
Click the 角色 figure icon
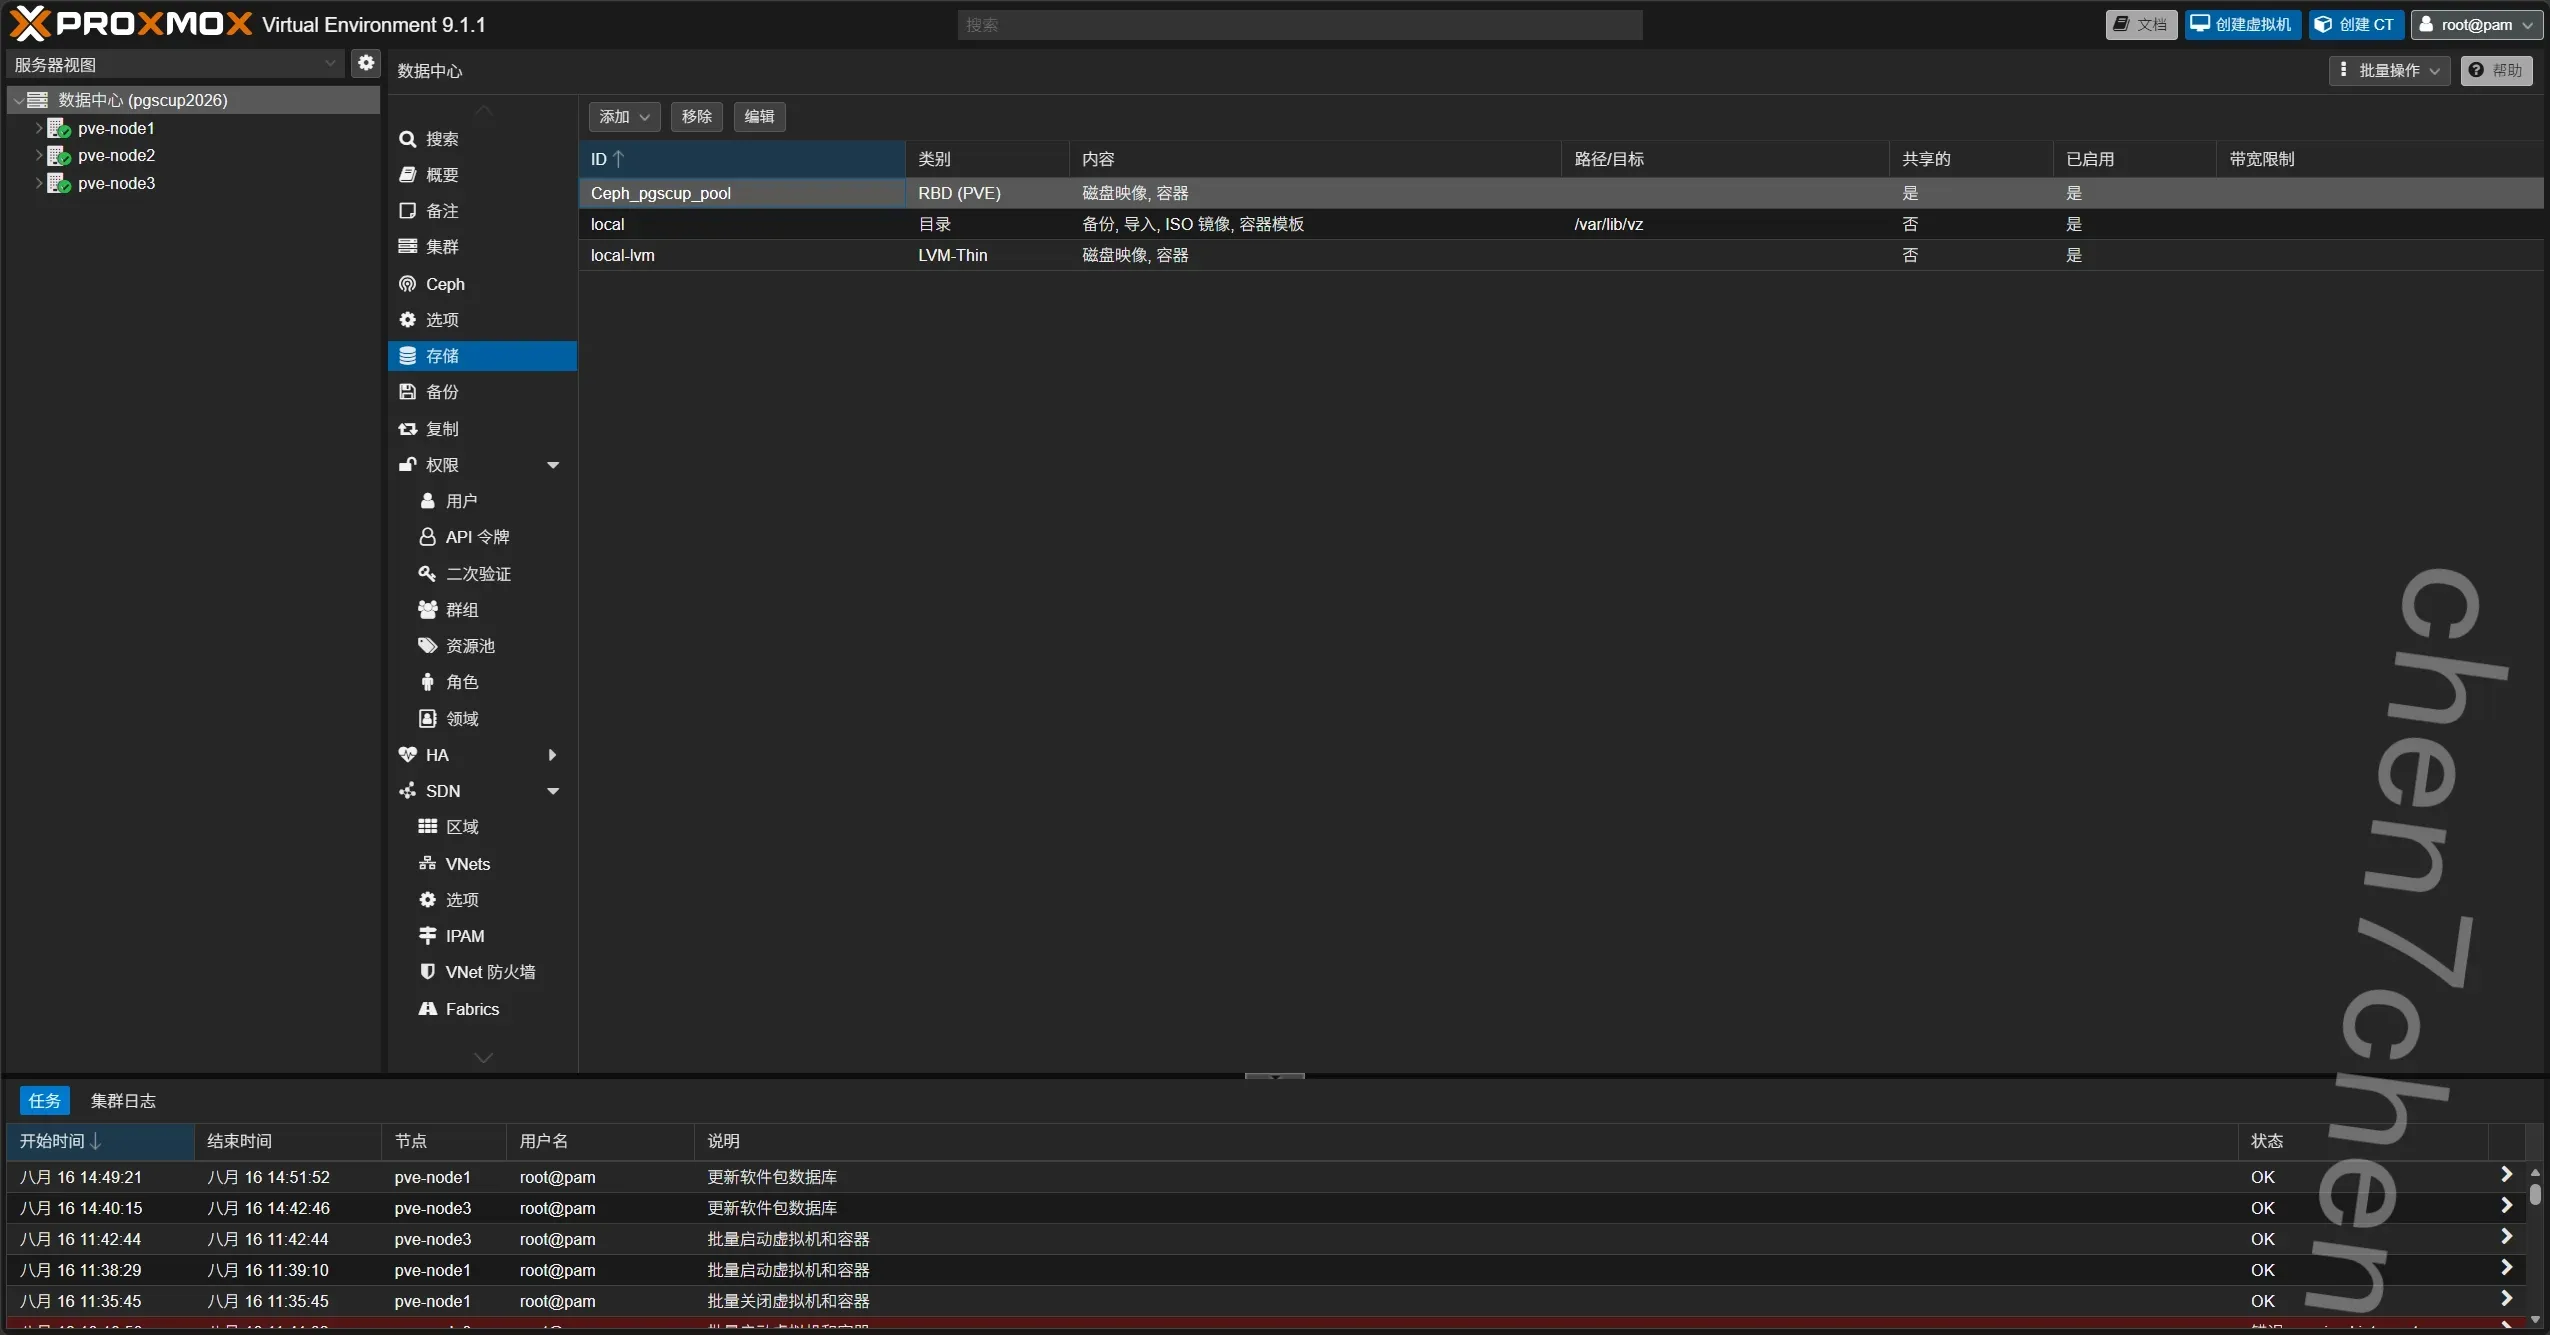click(428, 682)
